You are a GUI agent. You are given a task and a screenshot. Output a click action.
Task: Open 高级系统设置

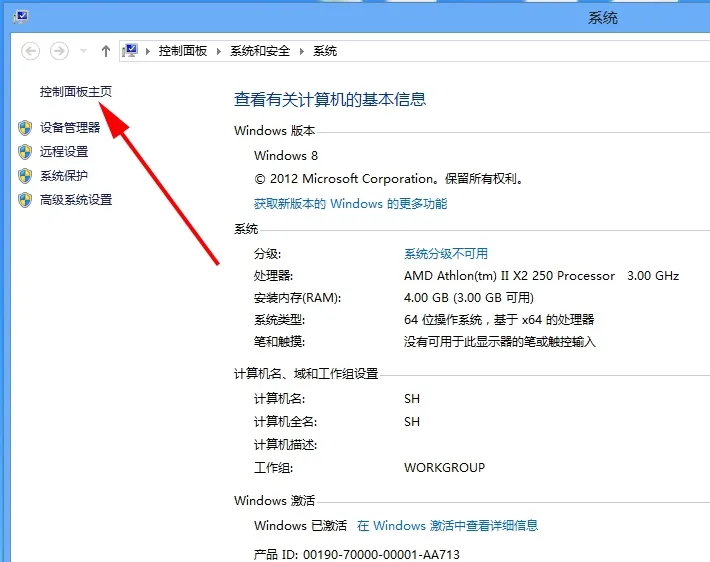coord(76,199)
